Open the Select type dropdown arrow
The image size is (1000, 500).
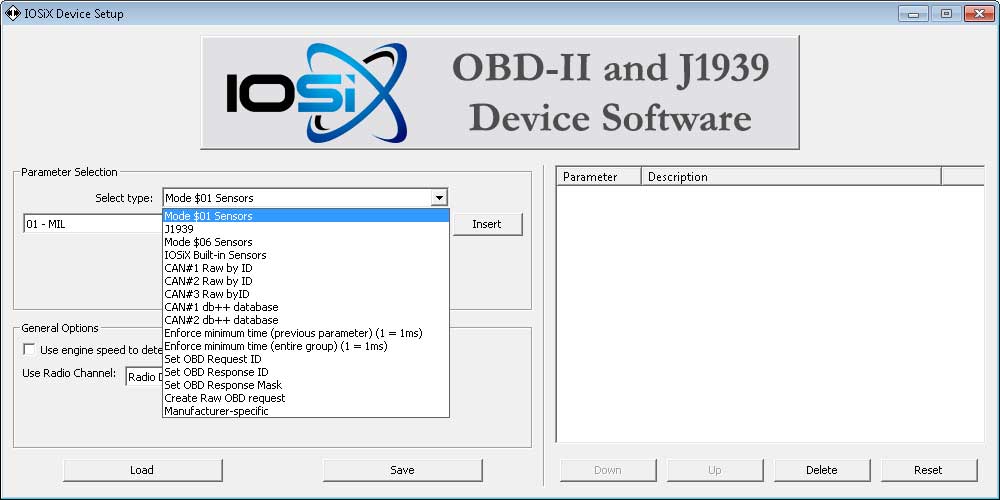(x=438, y=198)
